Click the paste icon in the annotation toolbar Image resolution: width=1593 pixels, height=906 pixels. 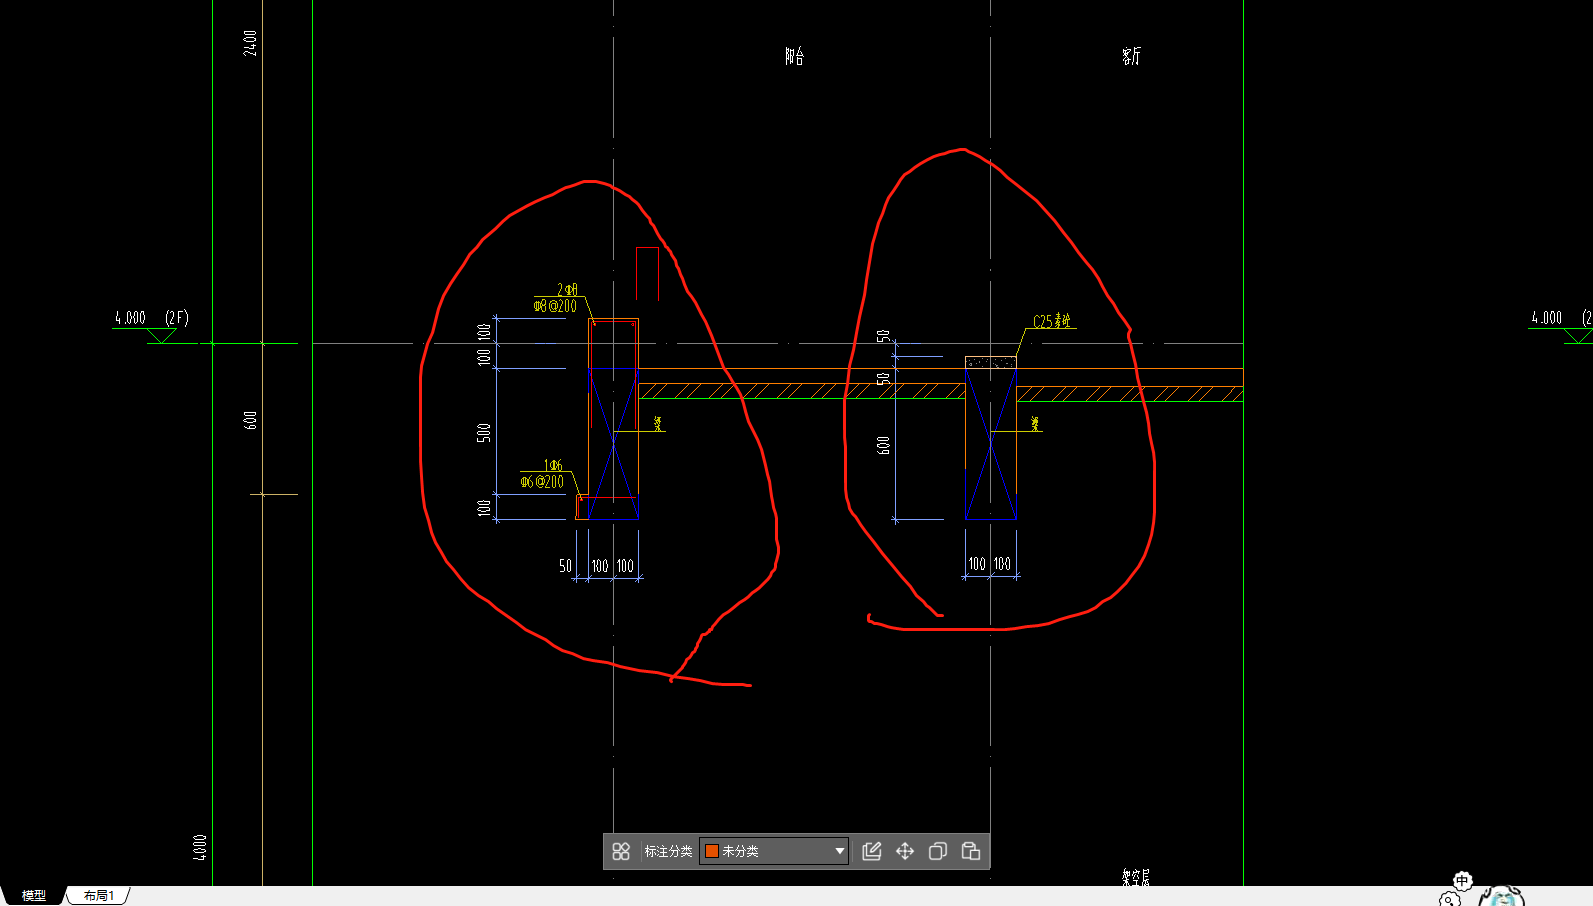click(x=971, y=851)
